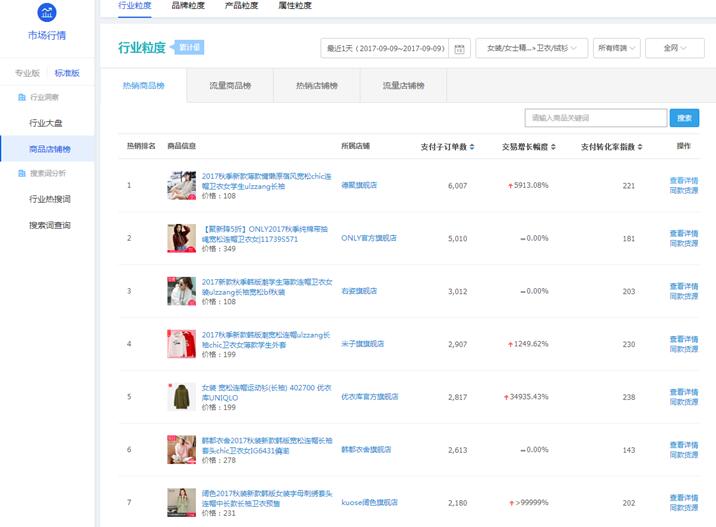Viewport: 716px width, 527px height.
Task: Sort by 支付转化率指数 using its sort arrows
Action: pos(640,147)
